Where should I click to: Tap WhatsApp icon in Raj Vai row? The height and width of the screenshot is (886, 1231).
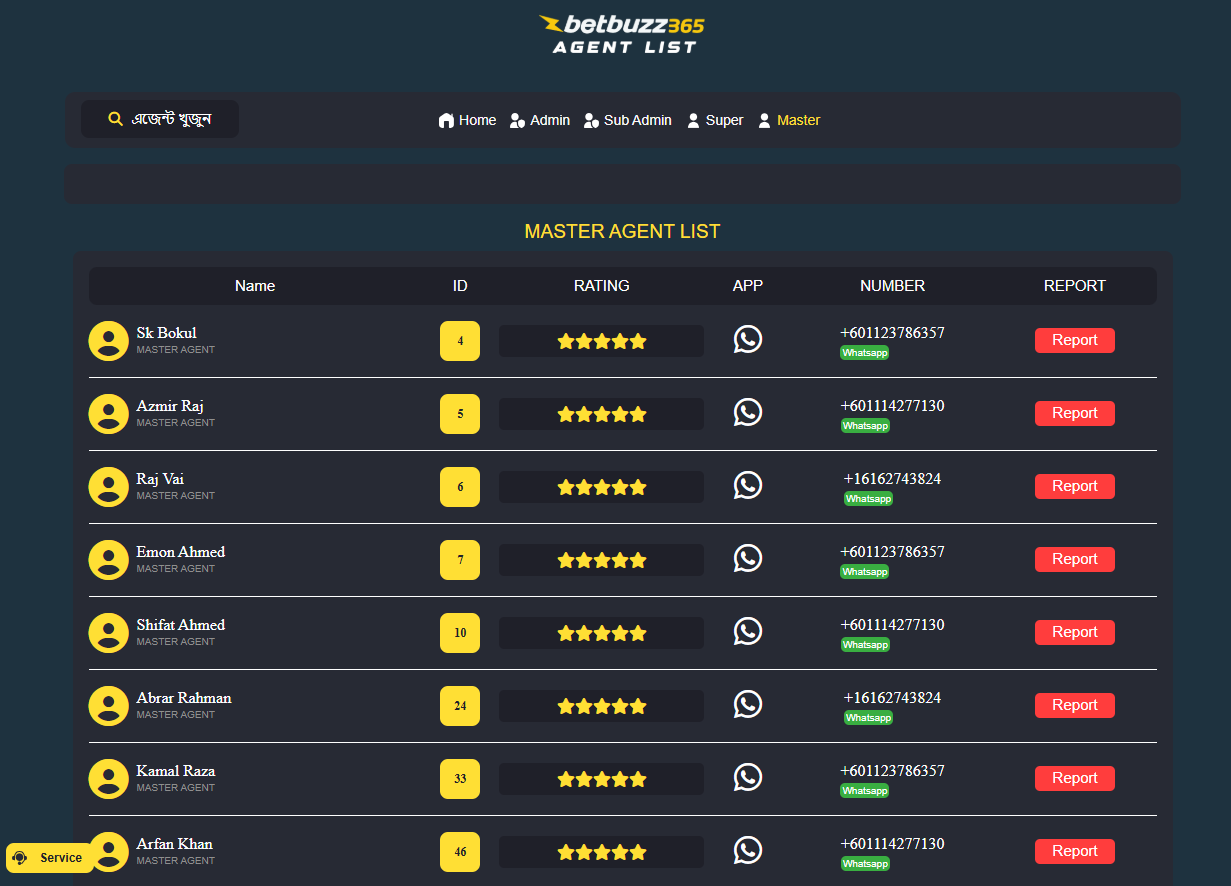tap(747, 486)
